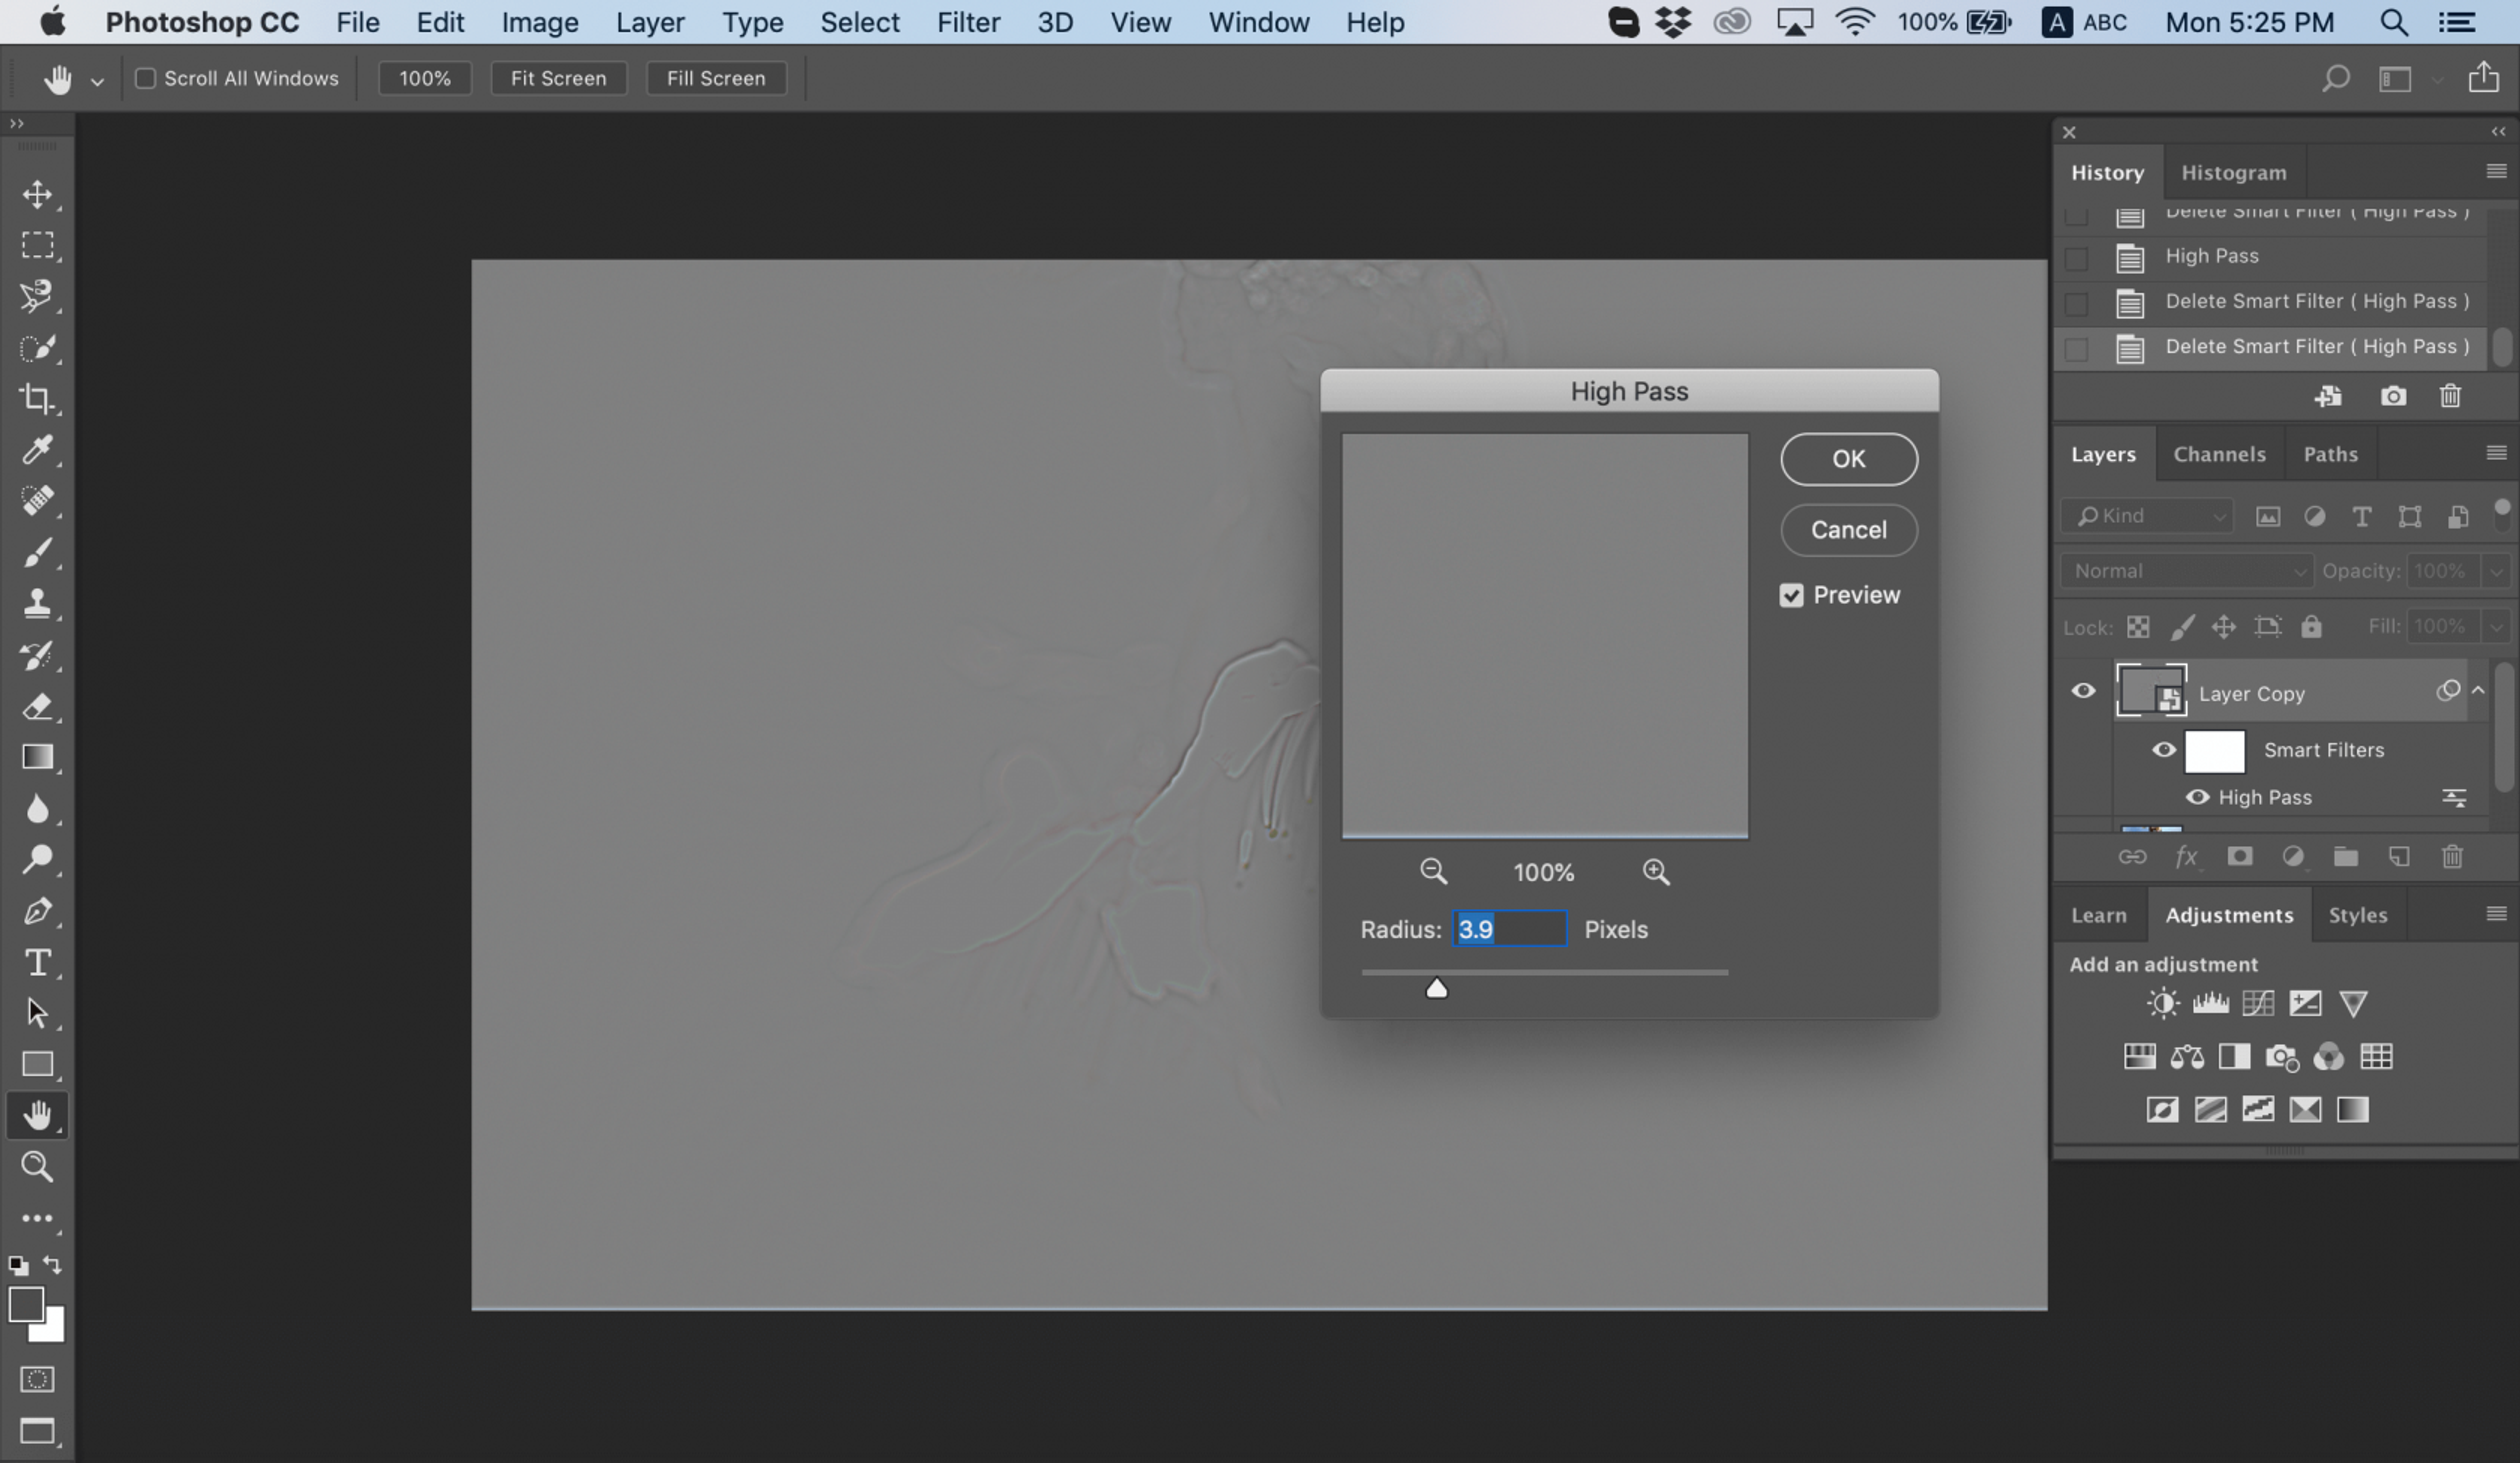This screenshot has height=1463, width=2520.
Task: Toggle visibility of High Pass smart filter
Action: coord(2196,796)
